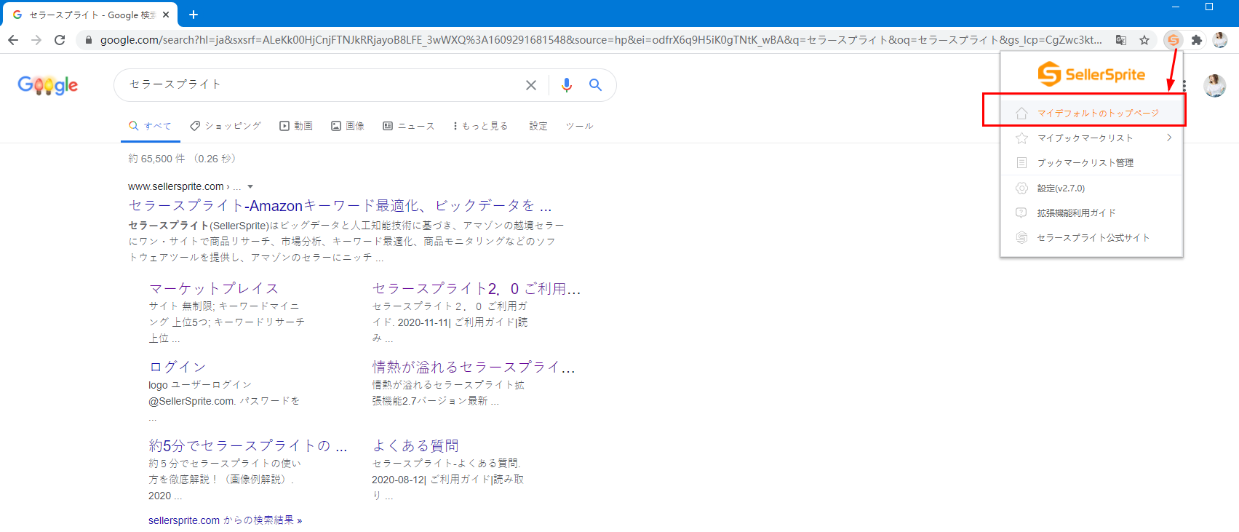Open Chrome profile avatar in toolbar
Screen dimensions: 1239x532
1220,40
